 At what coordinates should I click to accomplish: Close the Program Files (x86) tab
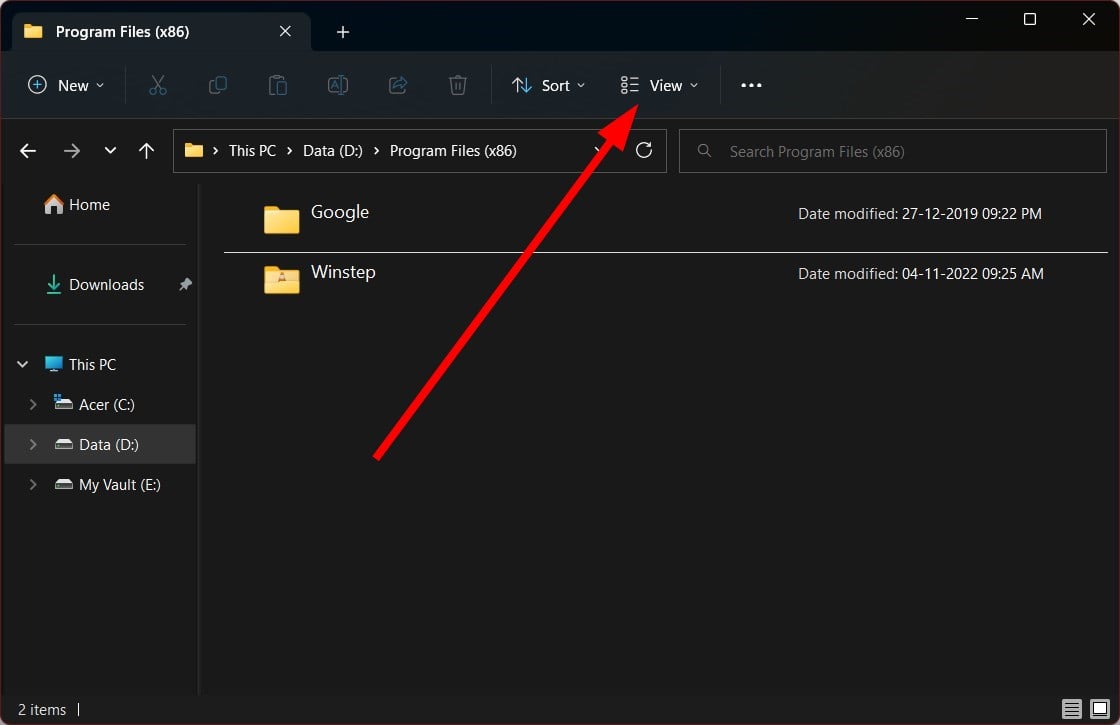(x=285, y=31)
